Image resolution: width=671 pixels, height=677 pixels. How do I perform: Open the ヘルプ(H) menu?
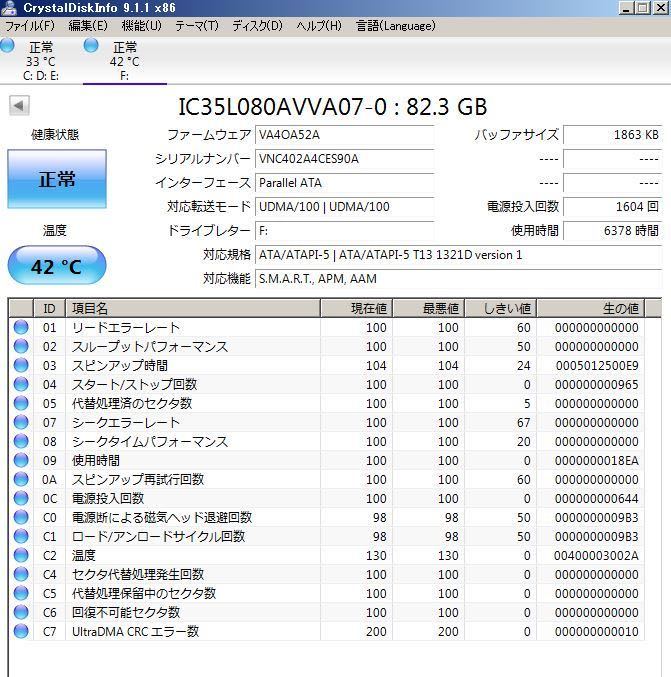click(319, 26)
